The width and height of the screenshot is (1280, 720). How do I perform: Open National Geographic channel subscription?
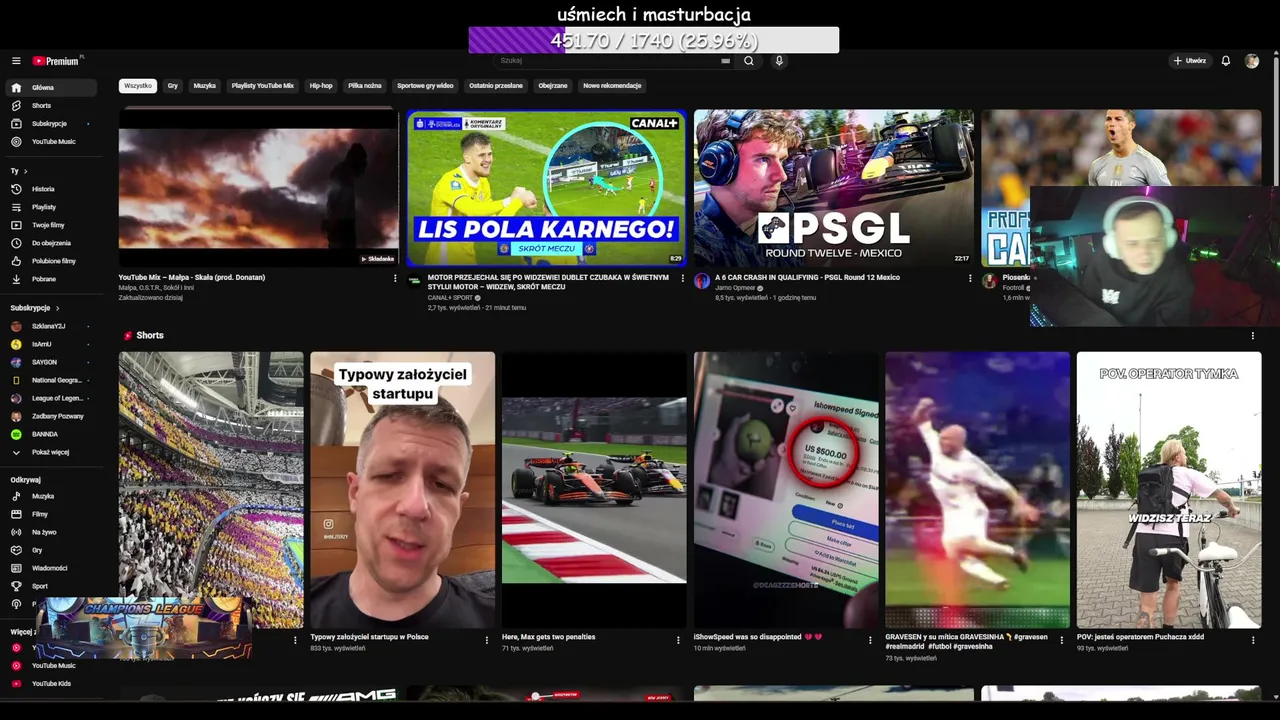53,380
